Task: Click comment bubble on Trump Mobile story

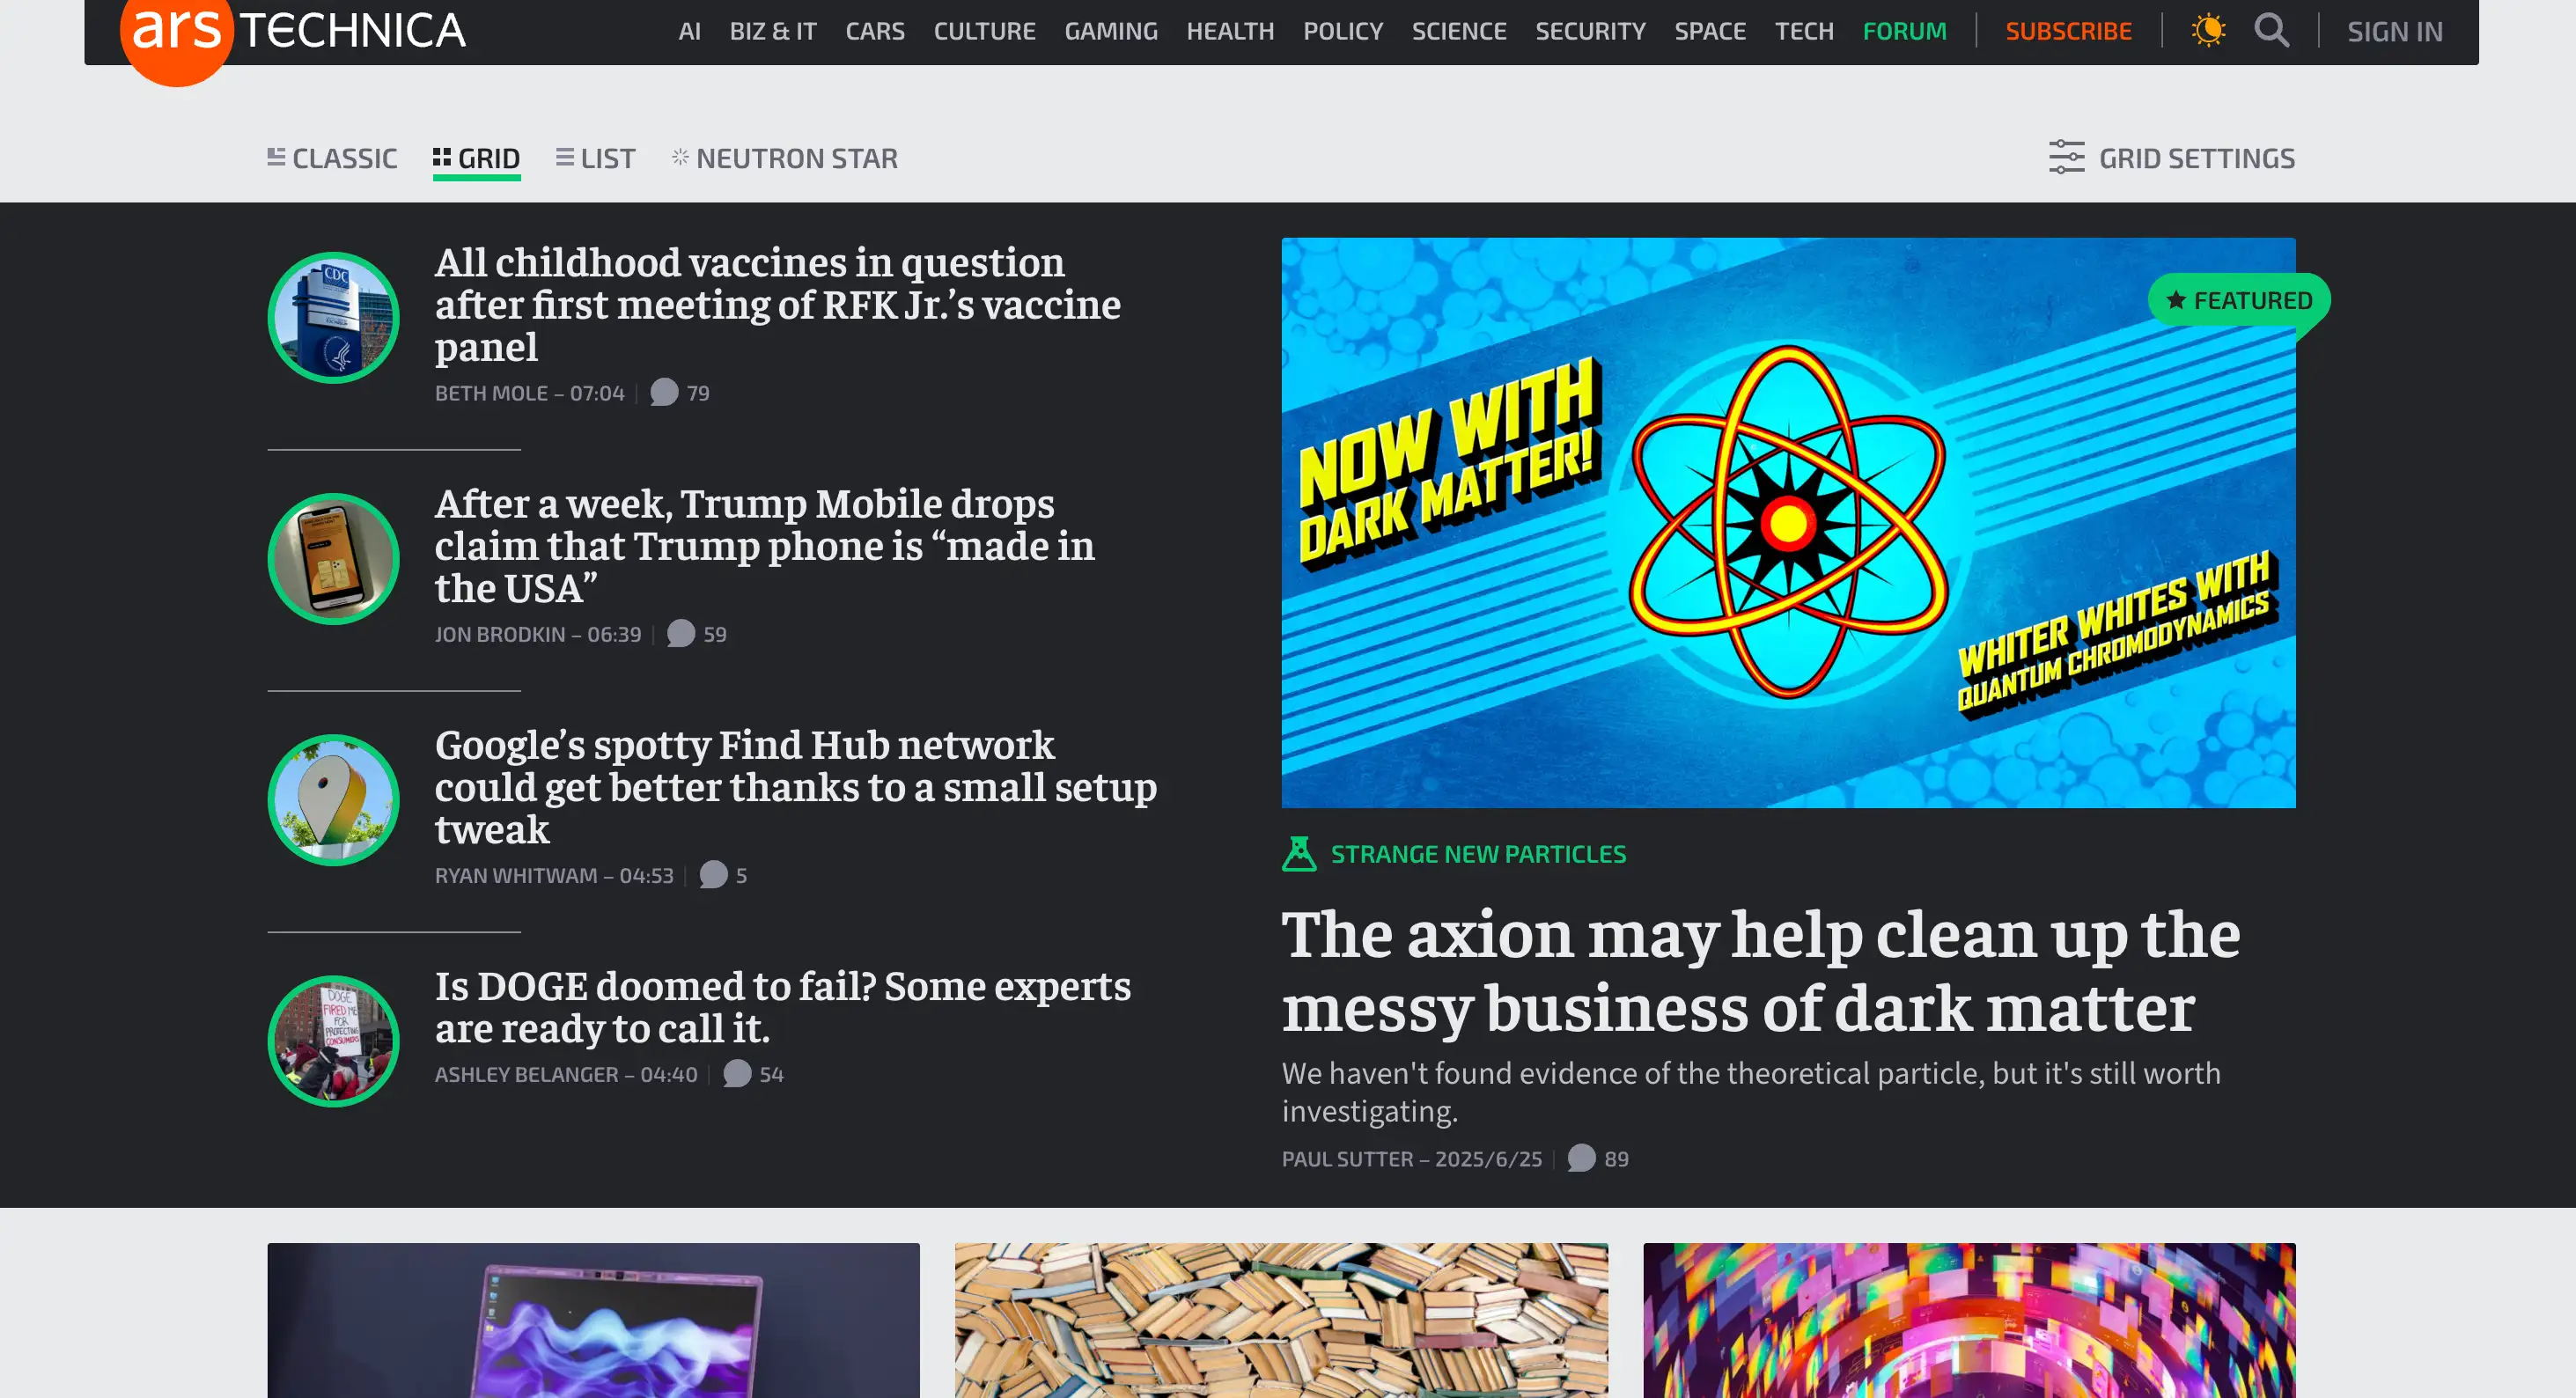Action: [681, 633]
